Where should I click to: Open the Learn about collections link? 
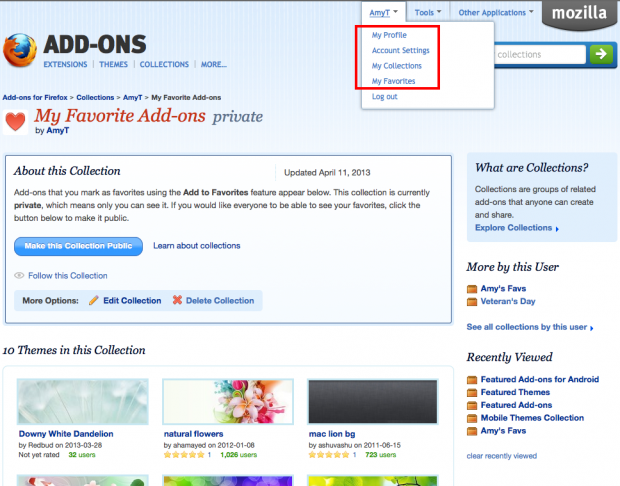196,246
